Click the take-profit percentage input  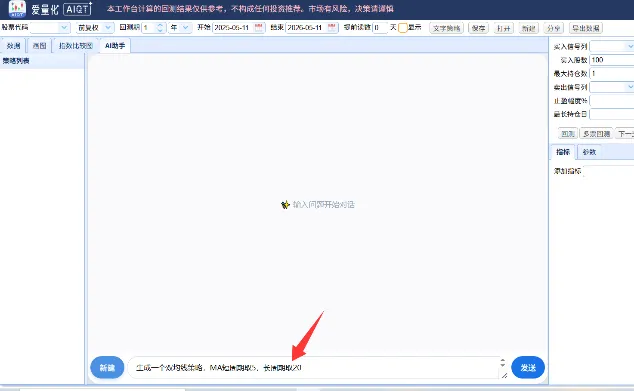[x=612, y=101]
